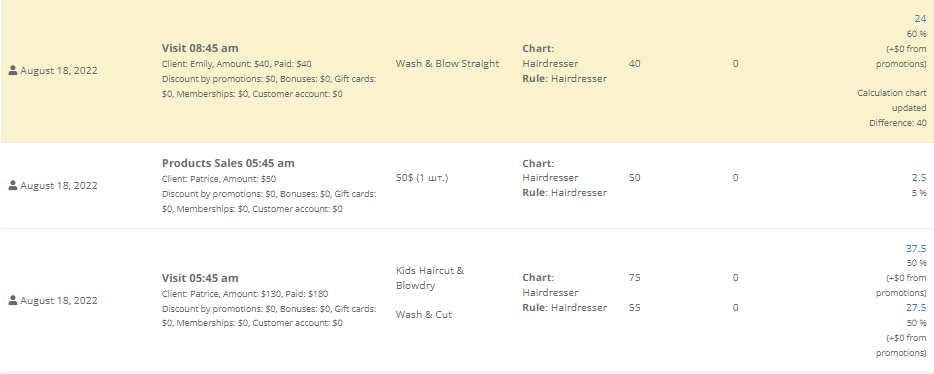Open the 2.5 commission link
The width and height of the screenshot is (934, 374).
point(919,177)
